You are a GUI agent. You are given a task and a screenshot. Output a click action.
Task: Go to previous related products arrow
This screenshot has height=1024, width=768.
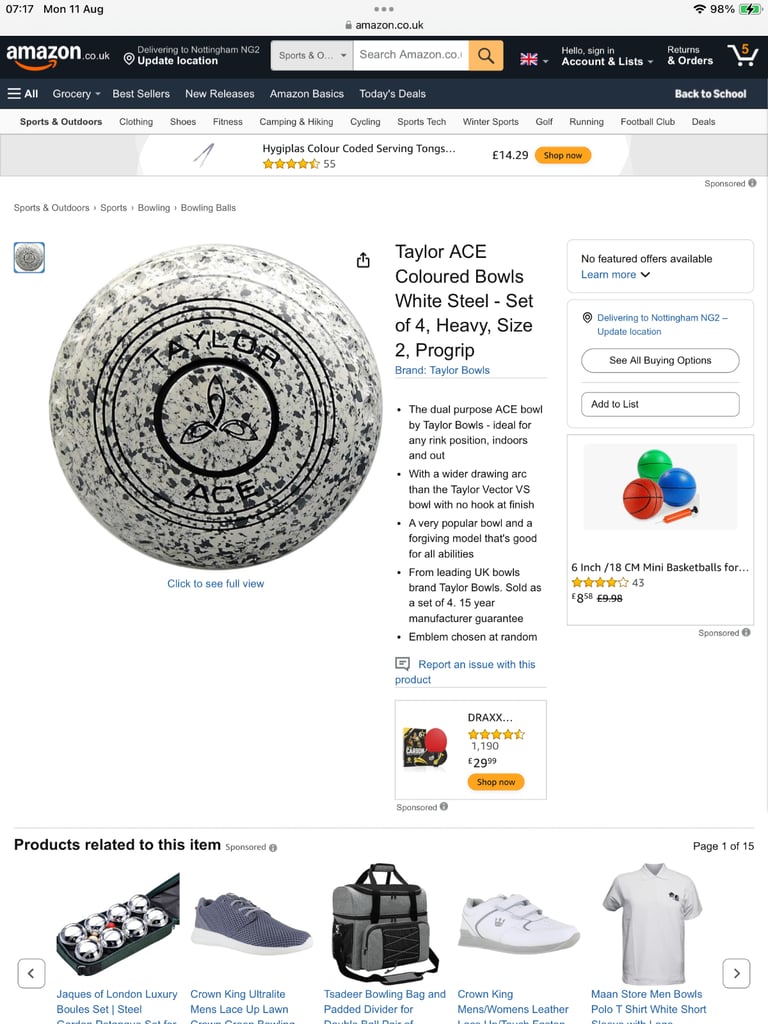click(x=31, y=973)
